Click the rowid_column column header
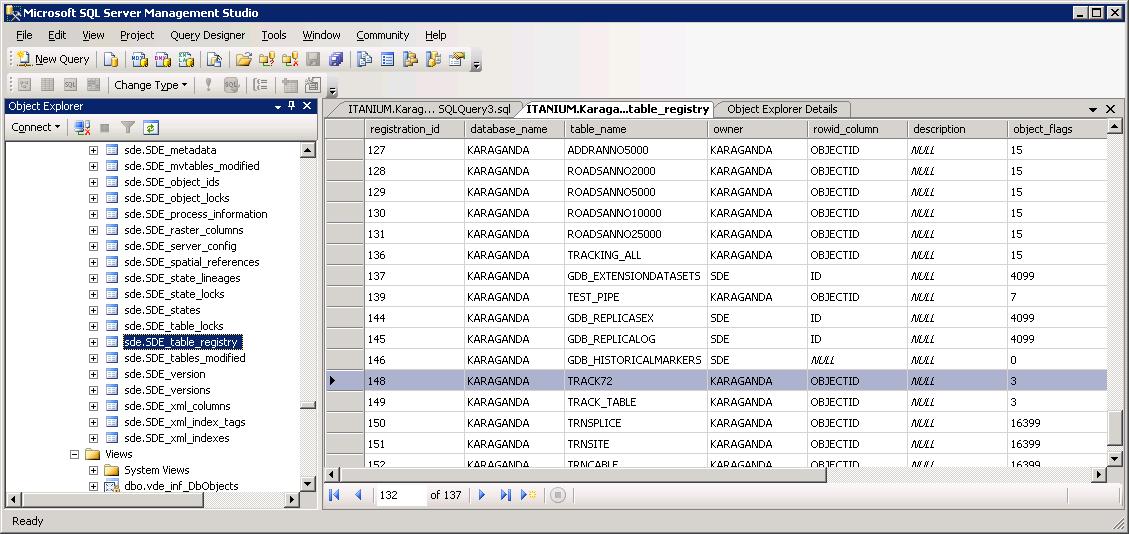The width and height of the screenshot is (1129, 534). [857, 130]
